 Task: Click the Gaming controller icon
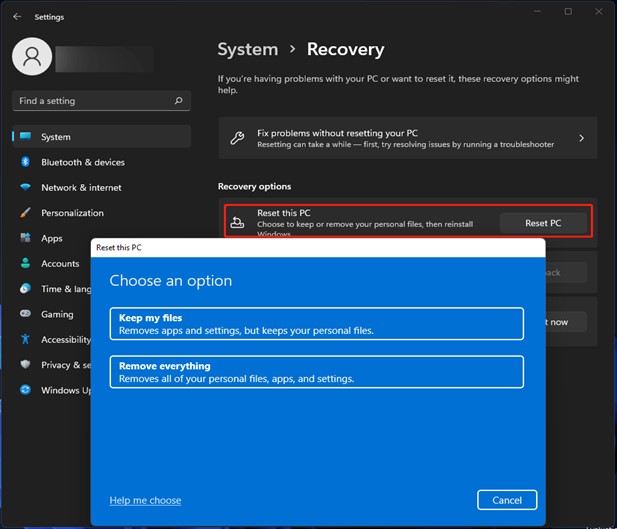point(25,314)
